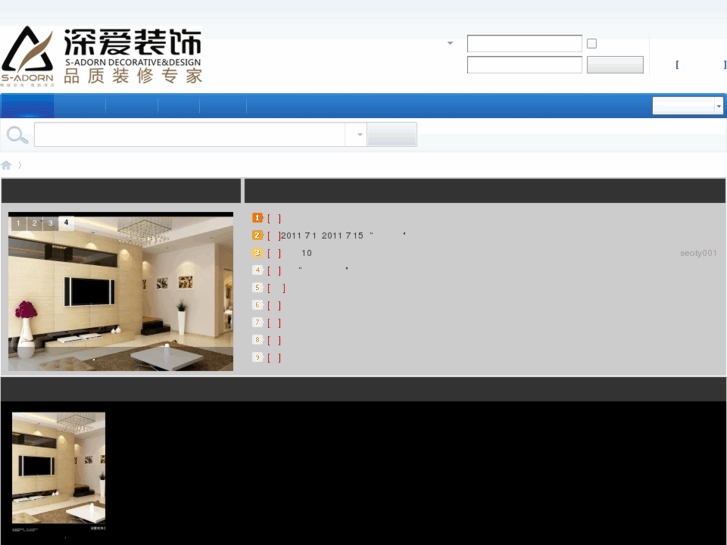Open the item with rank badge 3
The width and height of the screenshot is (727, 545).
[x=257, y=253]
